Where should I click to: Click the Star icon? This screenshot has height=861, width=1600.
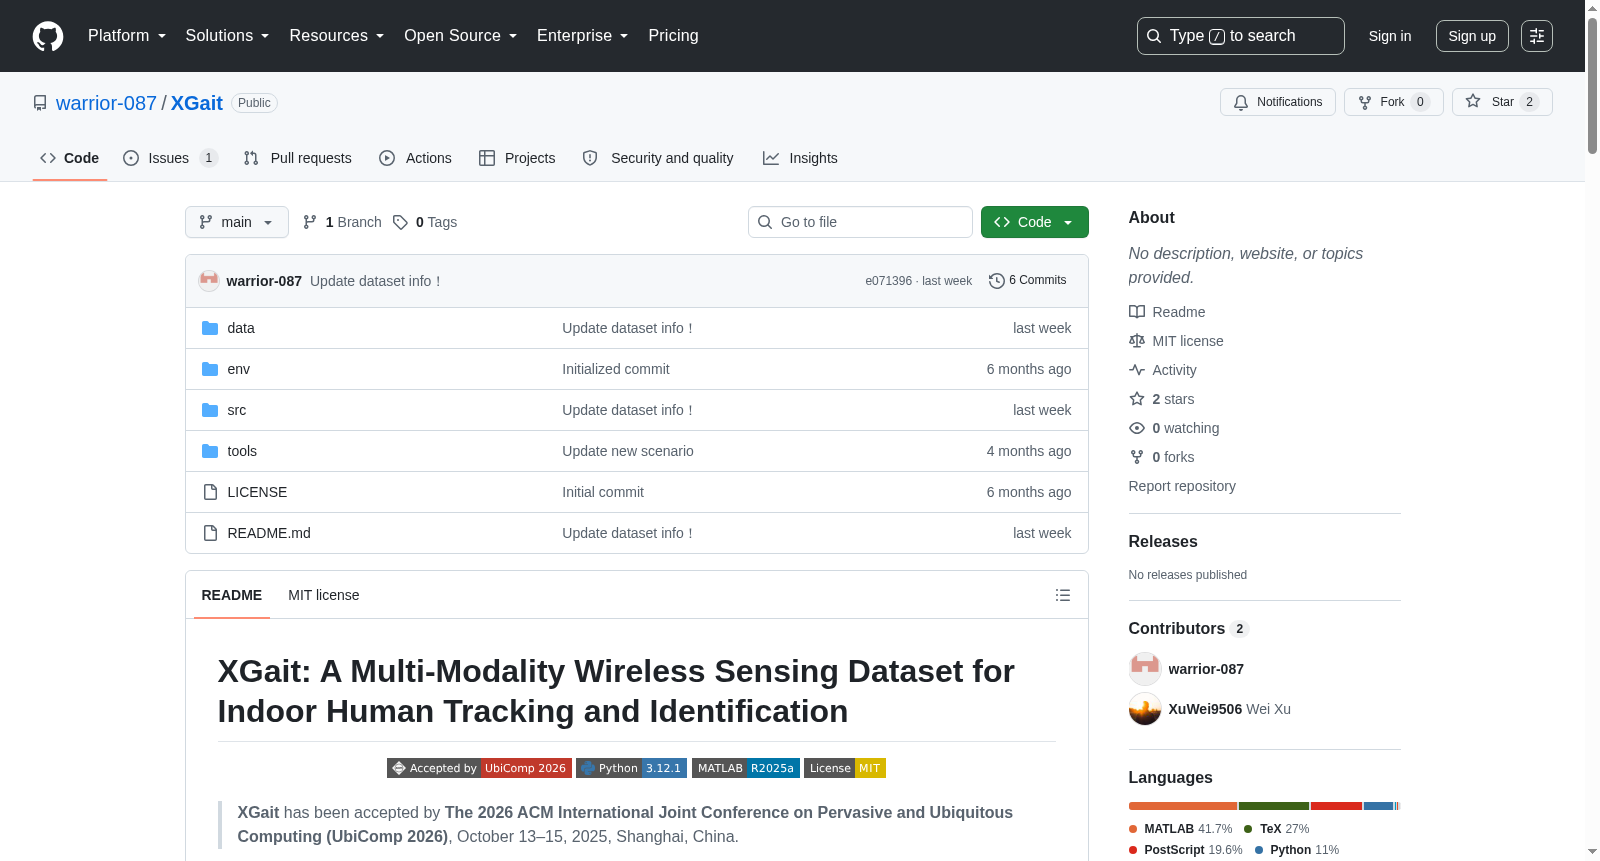click(1473, 101)
